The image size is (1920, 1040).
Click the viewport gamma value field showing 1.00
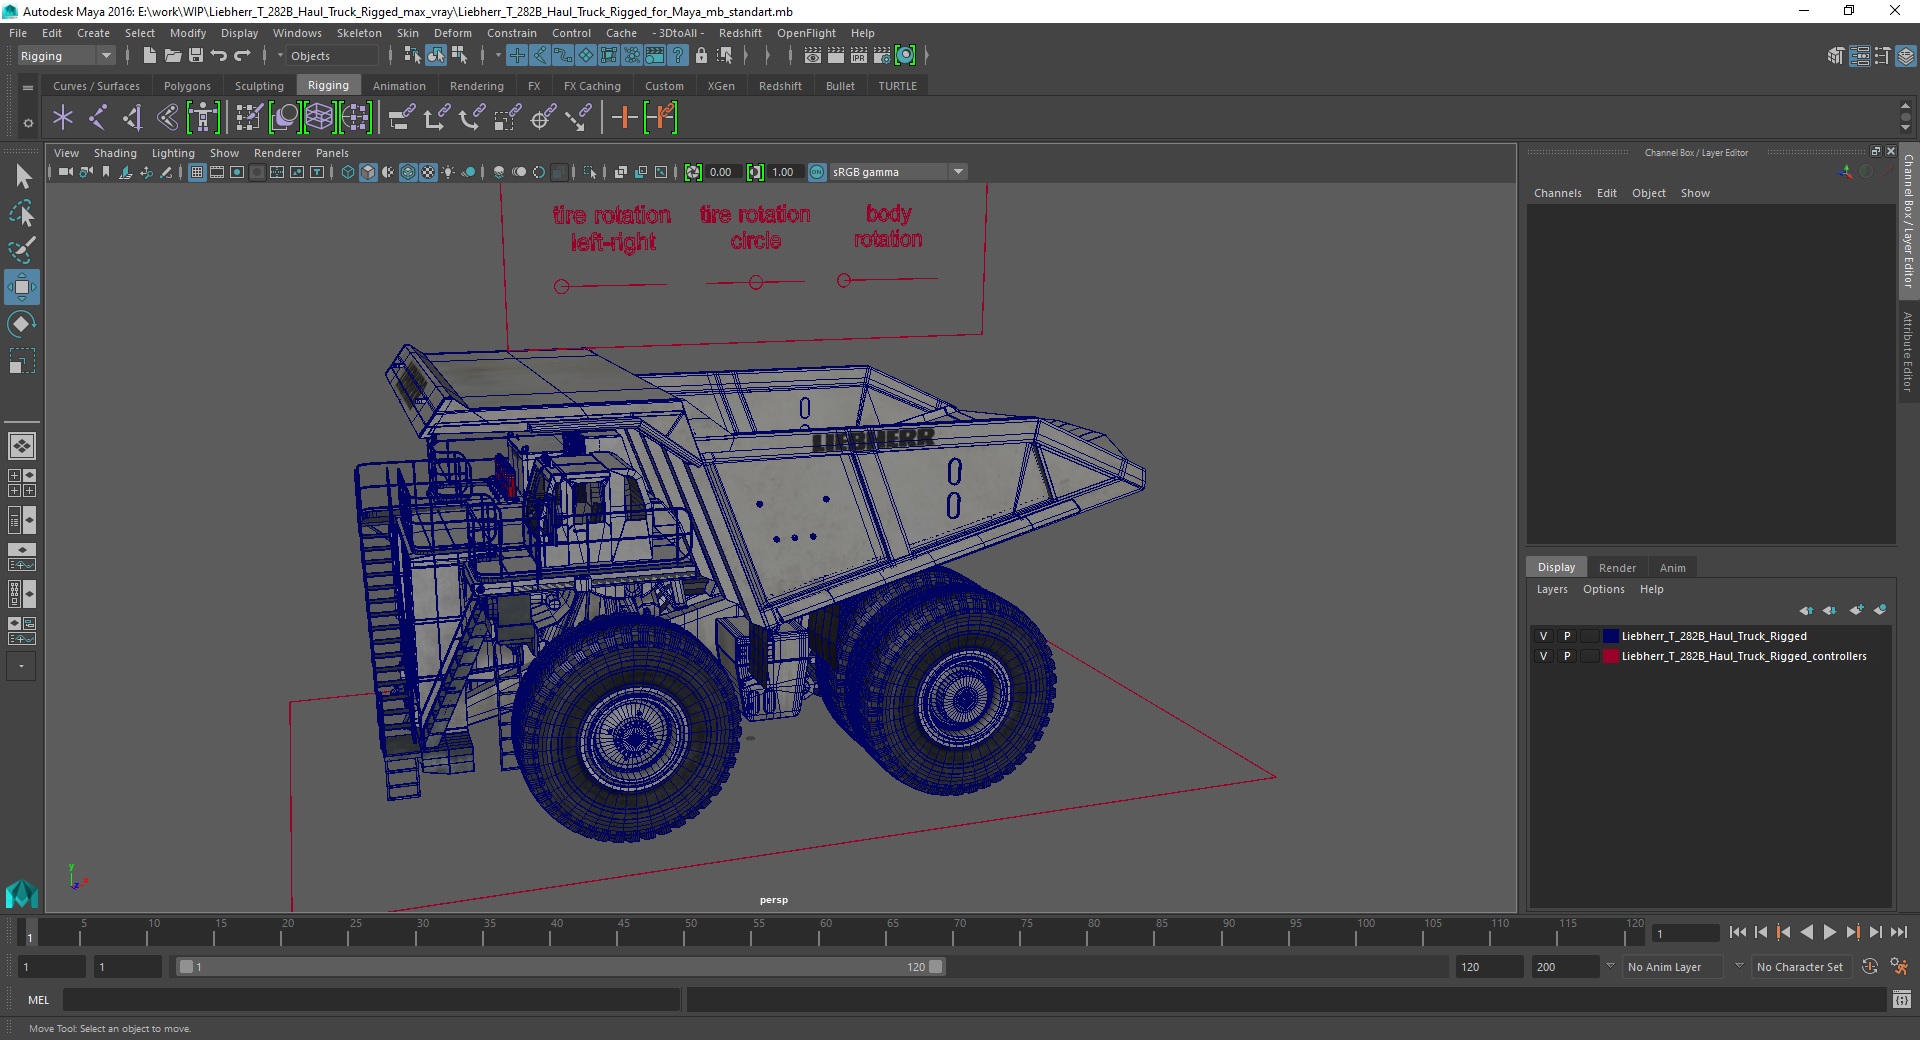click(x=784, y=172)
